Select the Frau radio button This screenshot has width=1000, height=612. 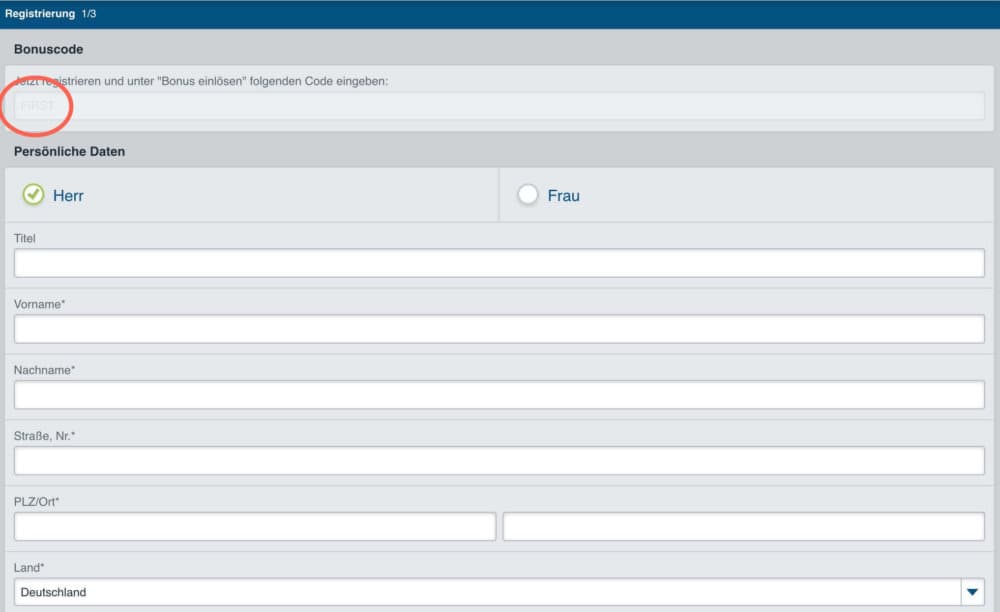tap(528, 195)
